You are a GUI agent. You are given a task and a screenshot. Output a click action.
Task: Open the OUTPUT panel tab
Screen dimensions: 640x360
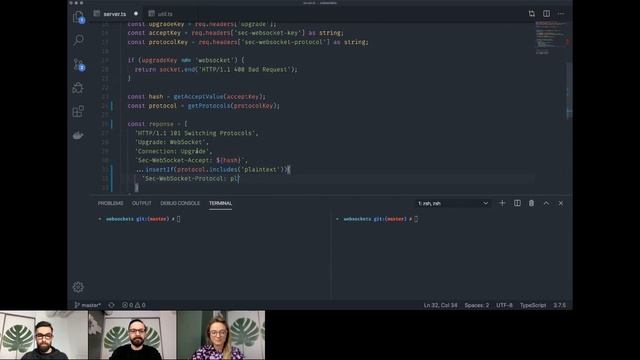click(x=142, y=203)
